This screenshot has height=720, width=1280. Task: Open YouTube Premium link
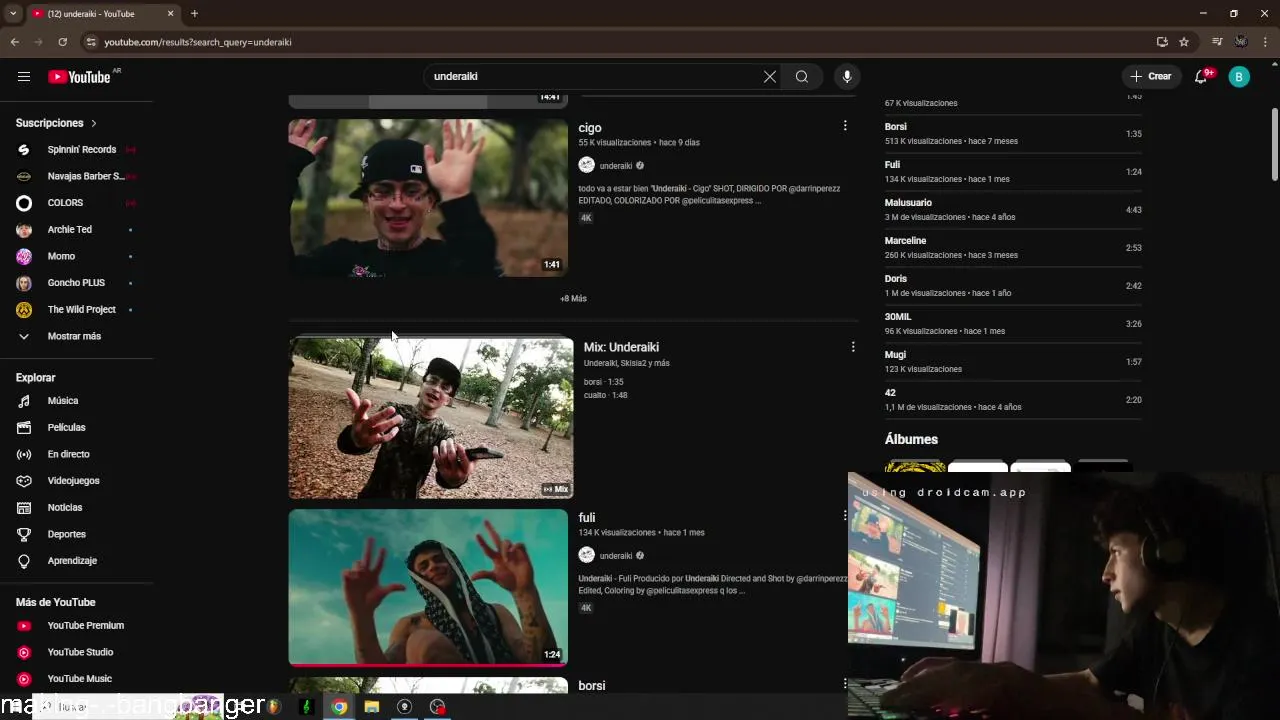(76, 626)
